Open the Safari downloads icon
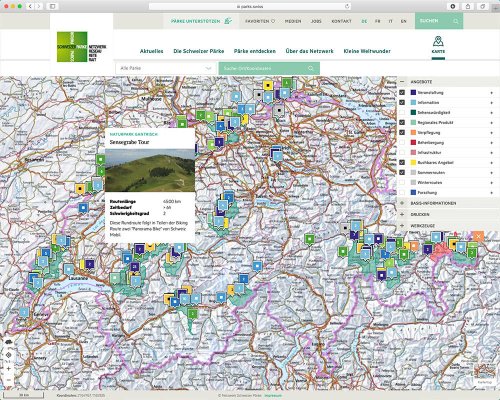 [x=453, y=6]
